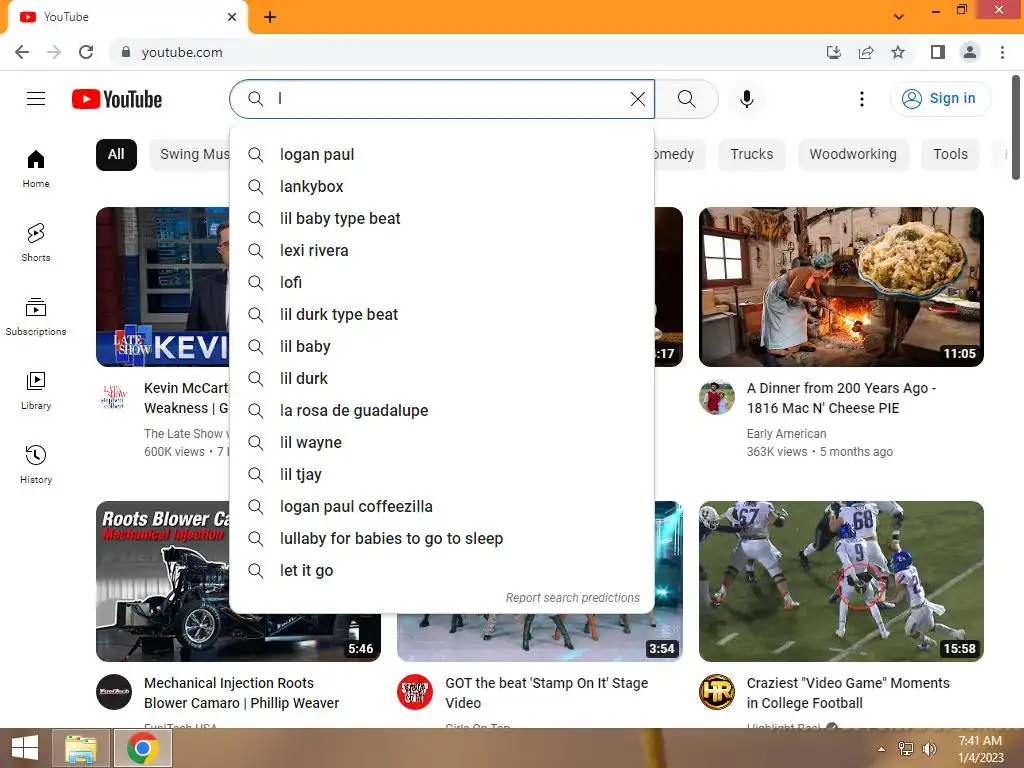Open Shorts in sidebar
The image size is (1024, 768).
click(36, 242)
